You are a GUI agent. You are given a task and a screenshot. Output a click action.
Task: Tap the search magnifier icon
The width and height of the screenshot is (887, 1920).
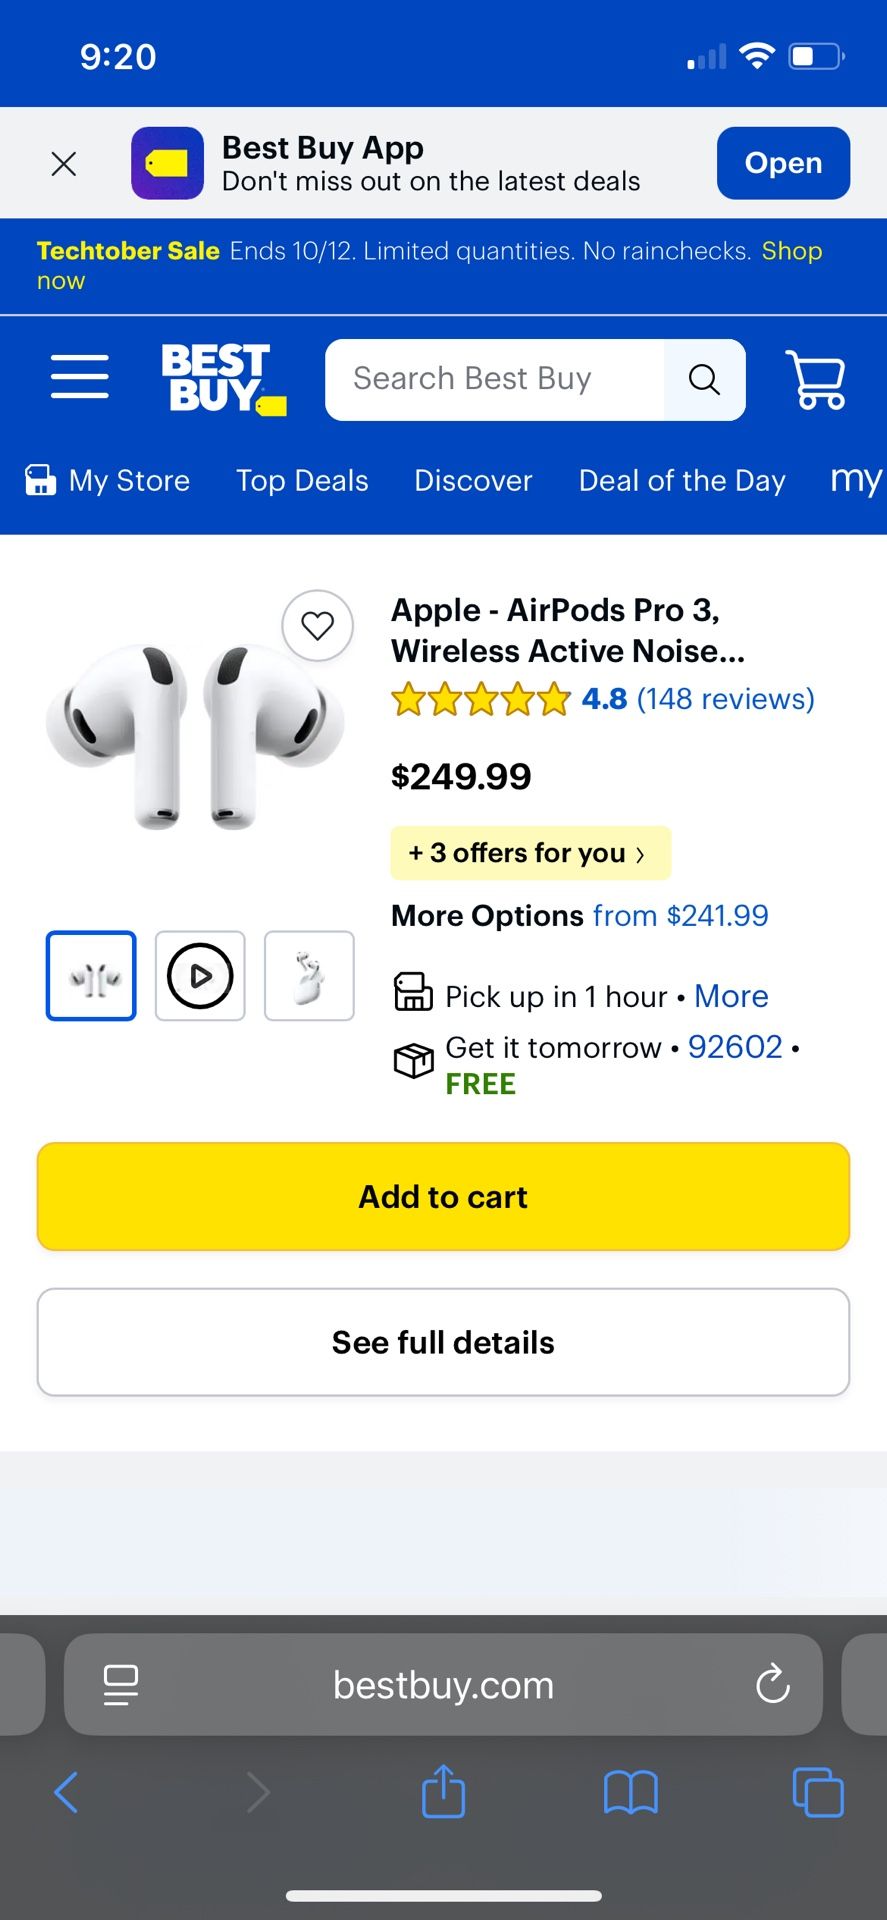click(x=704, y=380)
